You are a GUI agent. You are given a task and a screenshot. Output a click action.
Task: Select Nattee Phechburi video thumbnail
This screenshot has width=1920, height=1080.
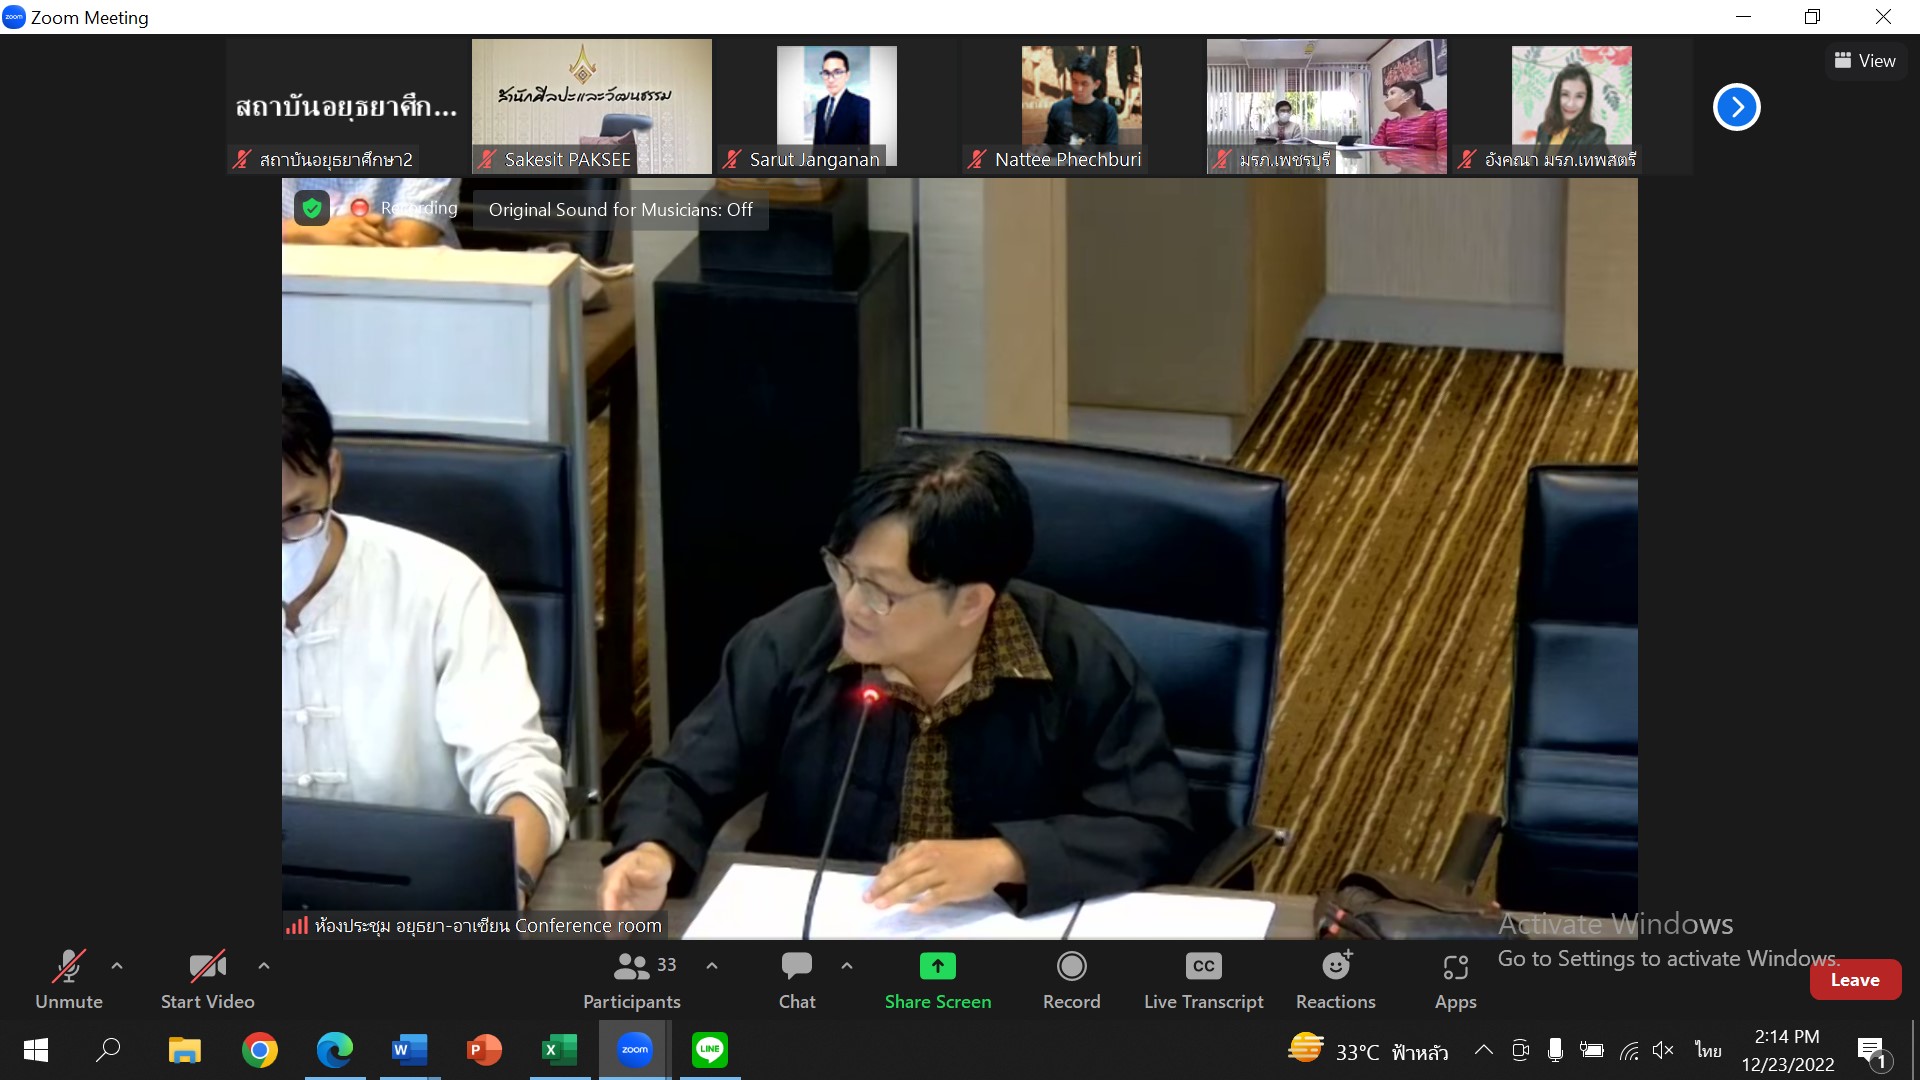tap(1082, 106)
